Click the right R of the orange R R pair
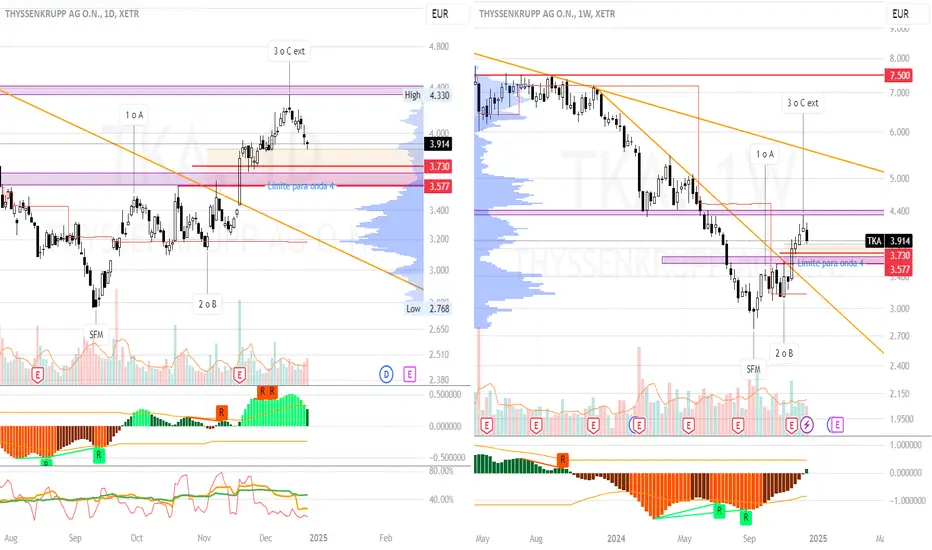932x550 pixels. (x=272, y=392)
